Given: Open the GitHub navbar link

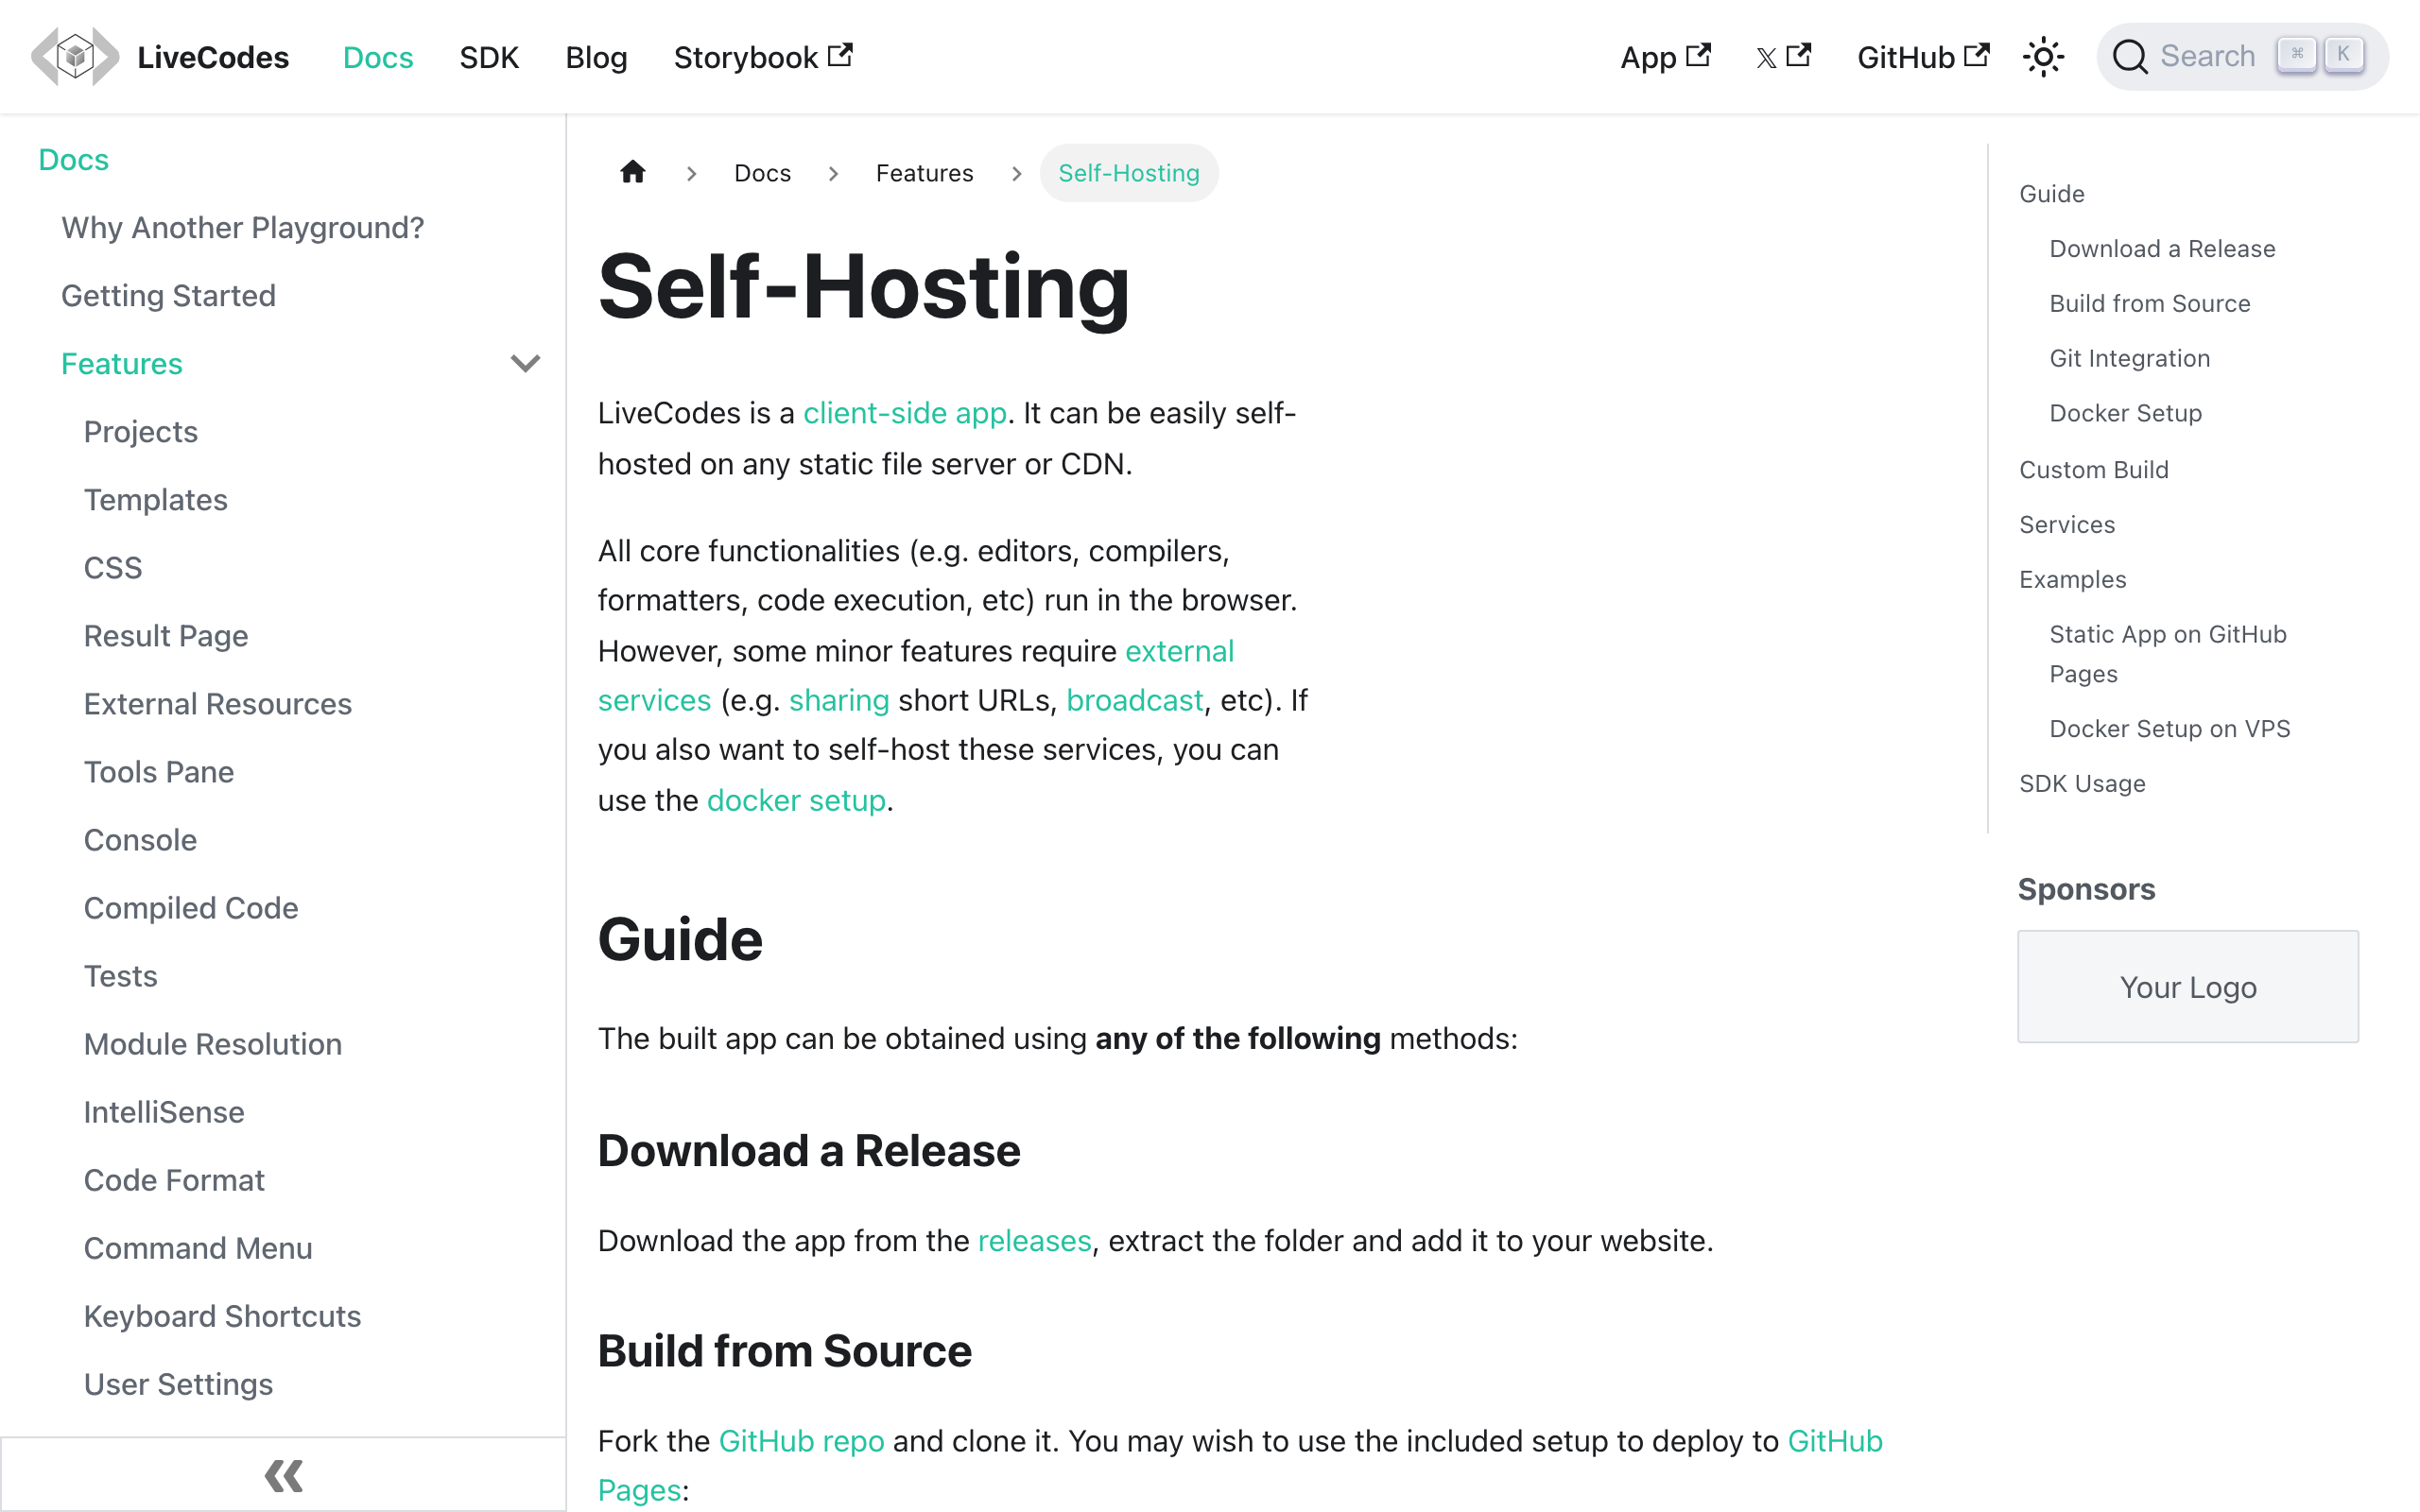Looking at the screenshot, I should coord(1922,57).
